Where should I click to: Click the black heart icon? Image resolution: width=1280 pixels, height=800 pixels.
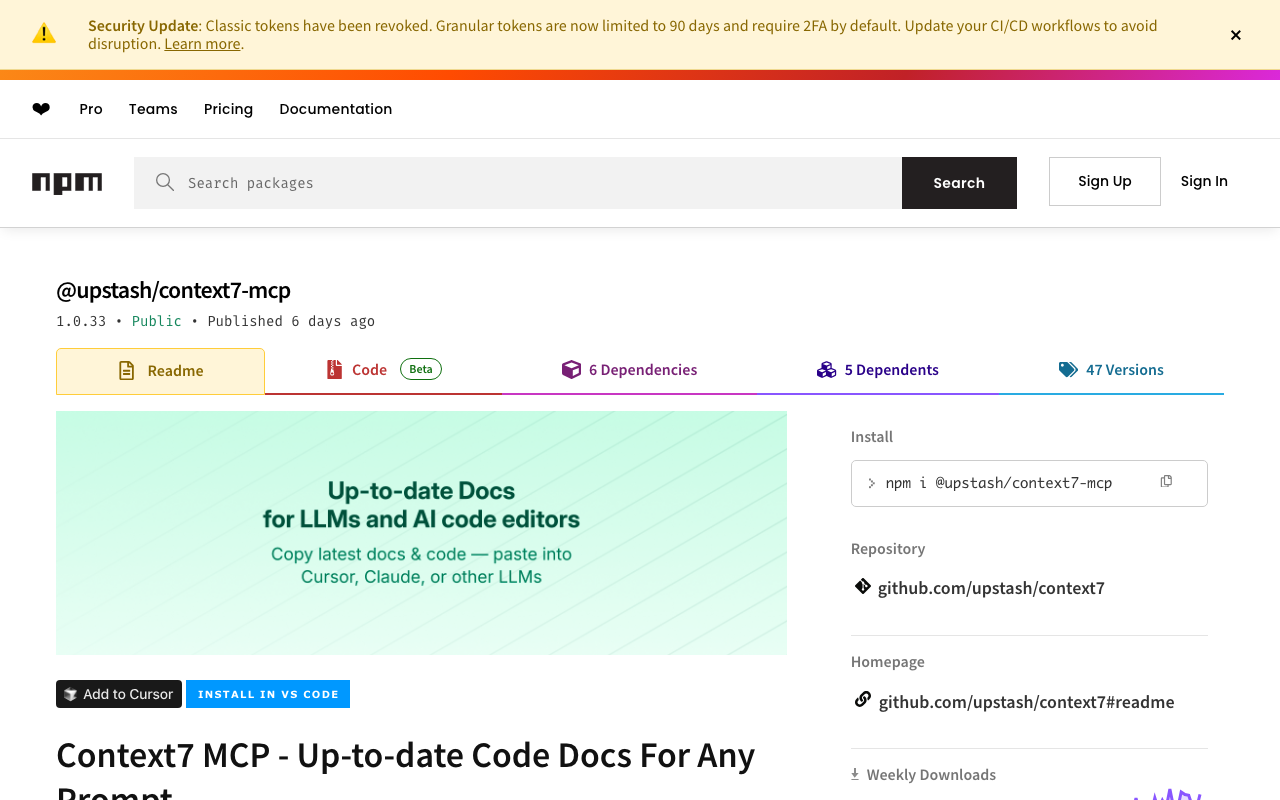[x=41, y=109]
